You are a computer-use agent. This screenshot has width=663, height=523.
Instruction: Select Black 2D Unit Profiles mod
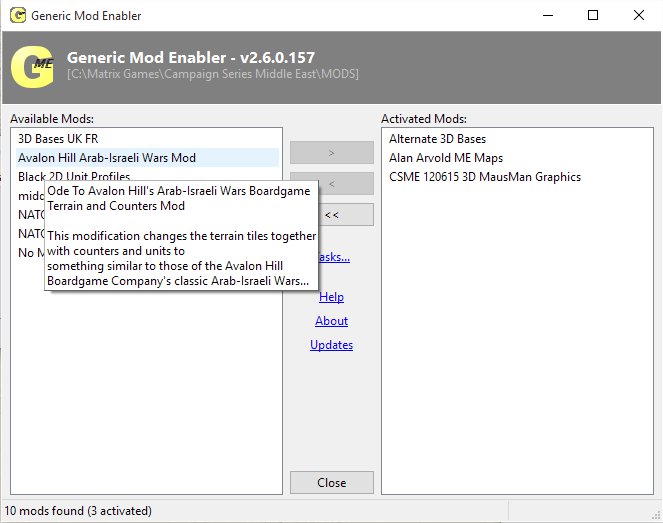(147, 176)
